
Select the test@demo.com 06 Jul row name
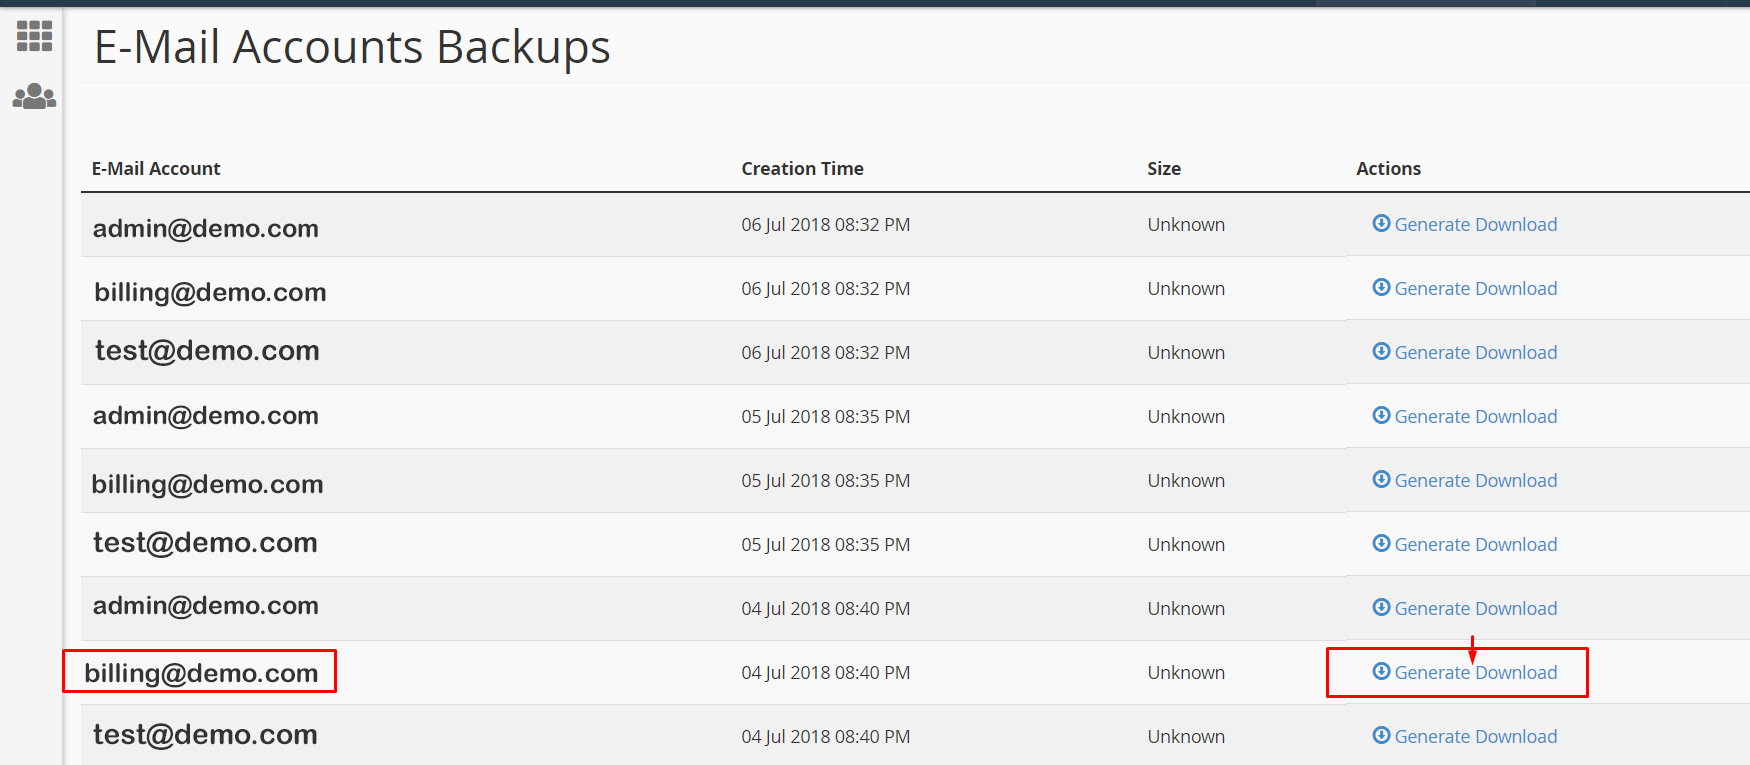tap(207, 351)
